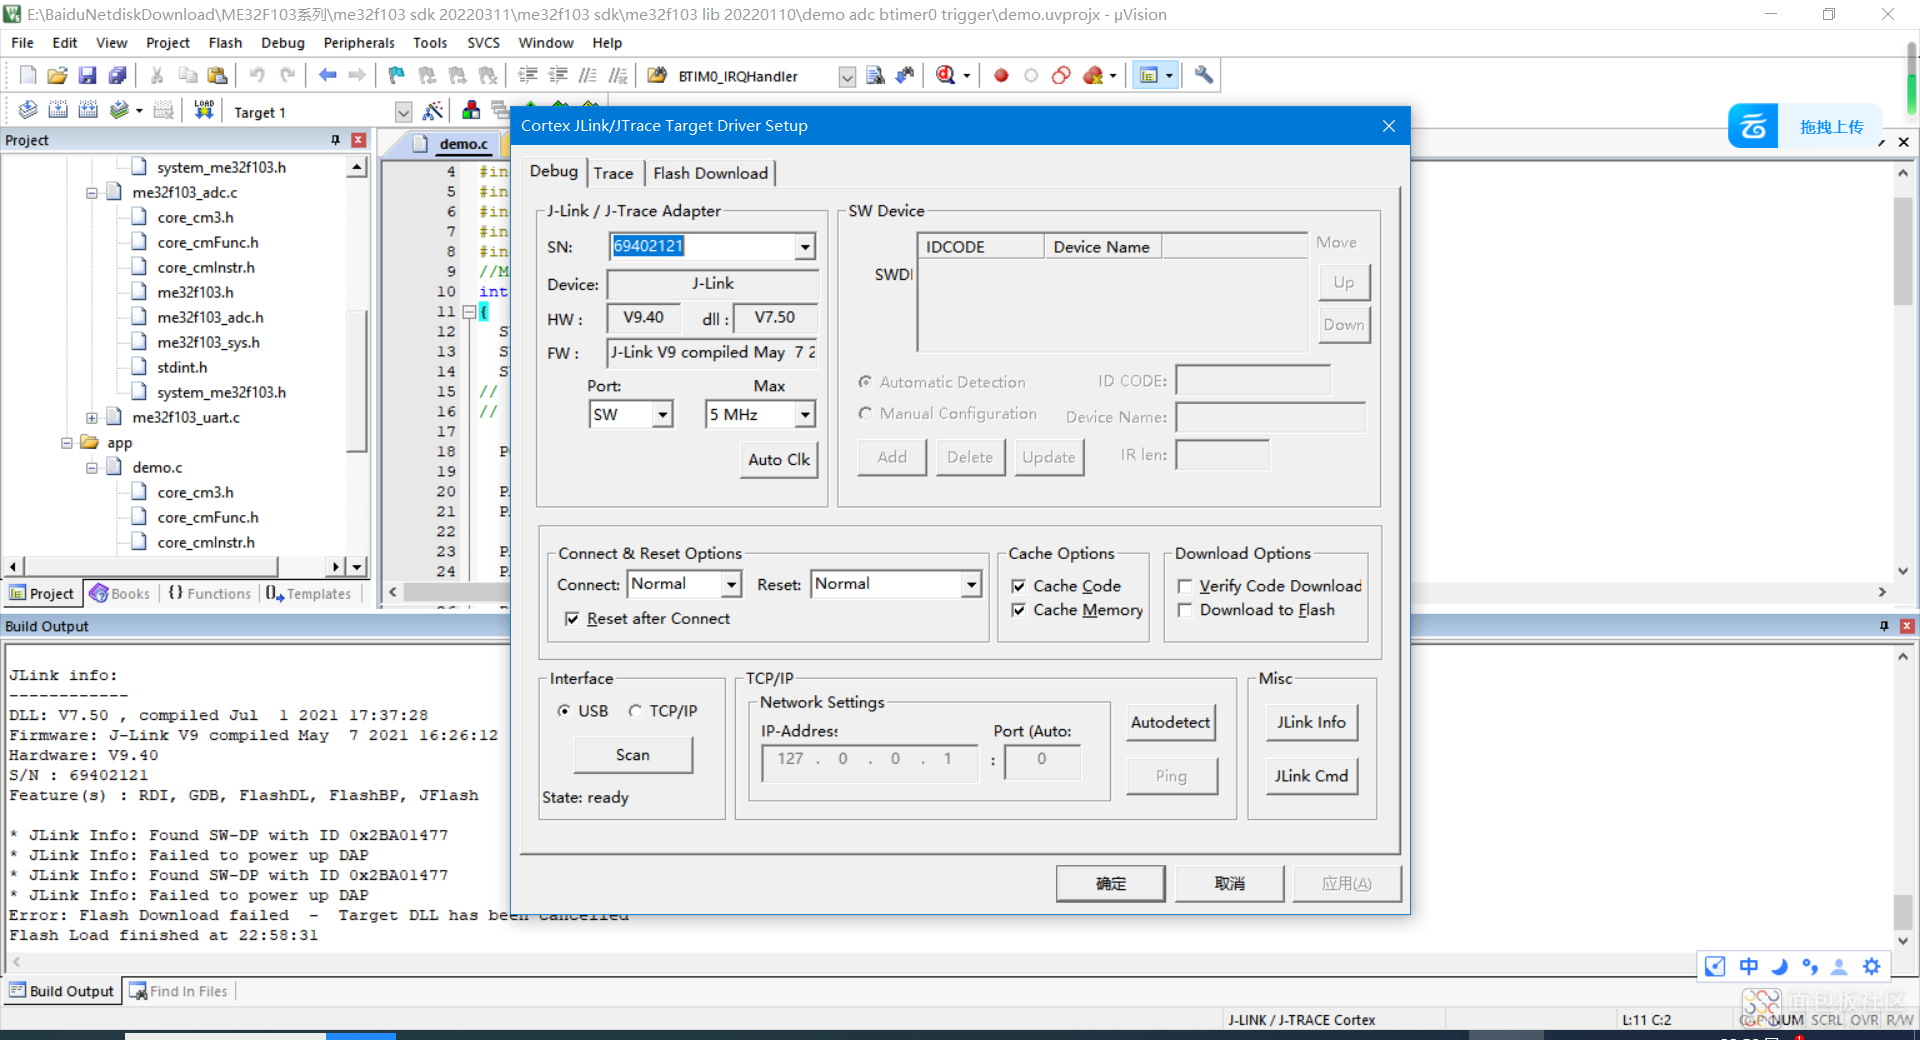Select USB interface radio button

(x=564, y=711)
